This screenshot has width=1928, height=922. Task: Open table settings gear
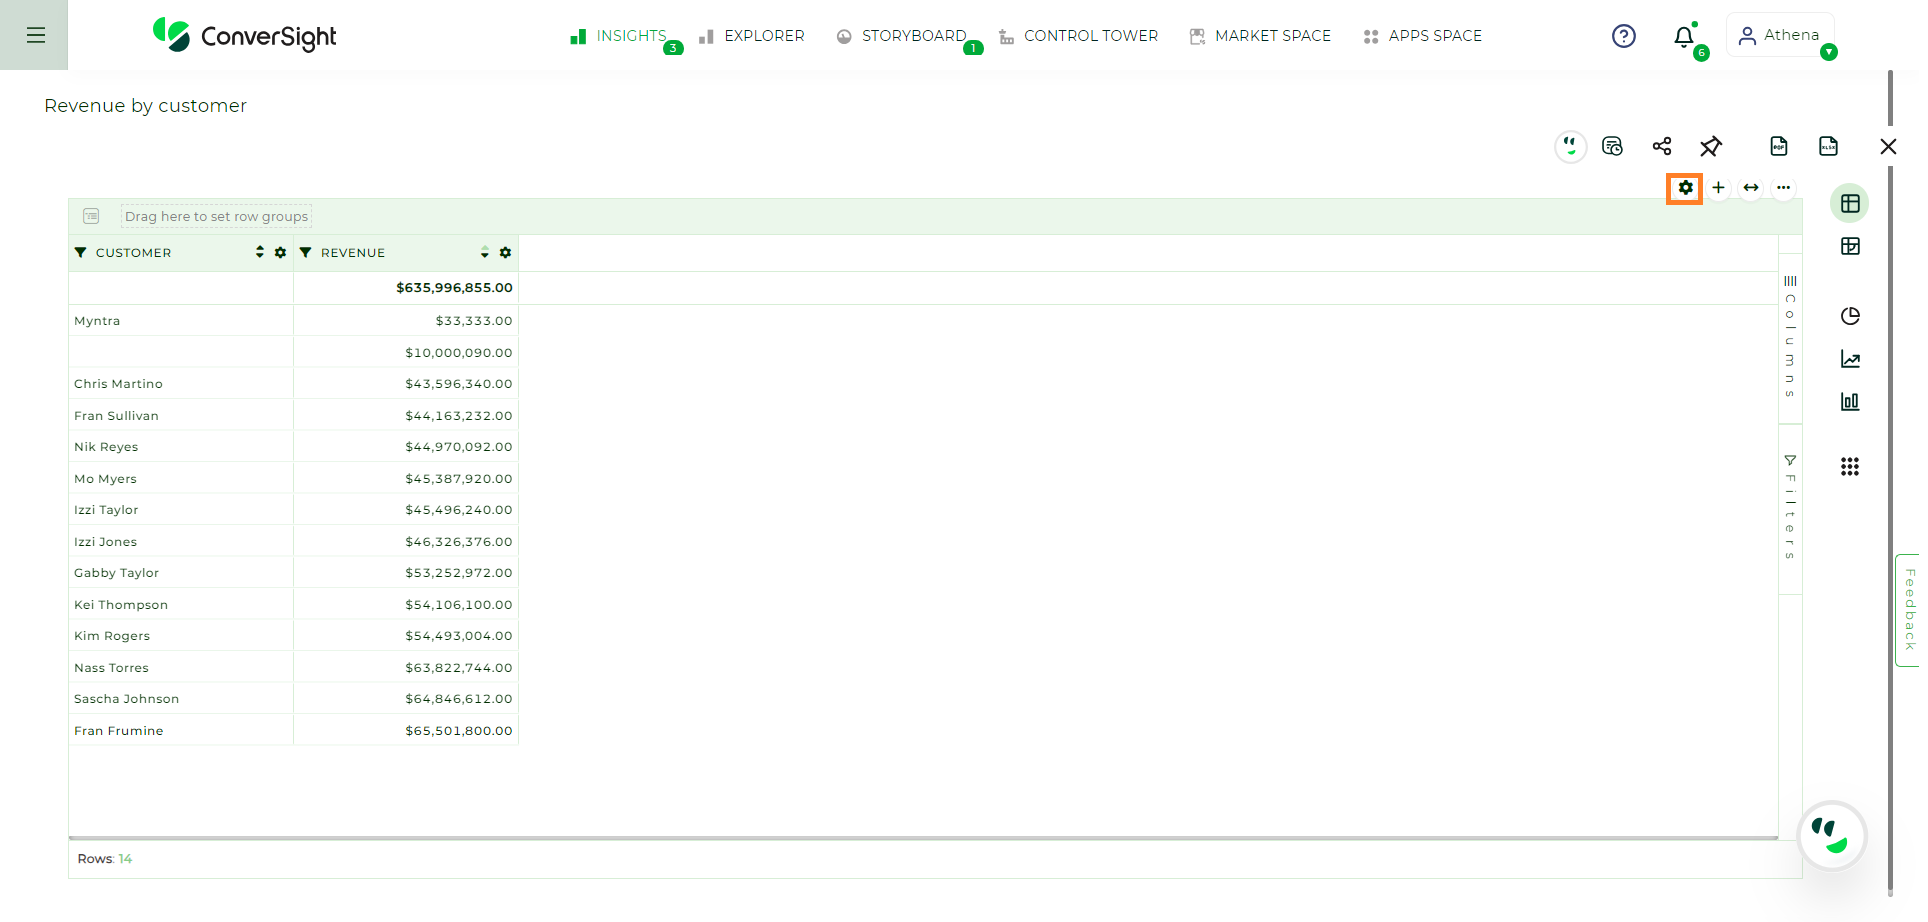coord(1685,188)
